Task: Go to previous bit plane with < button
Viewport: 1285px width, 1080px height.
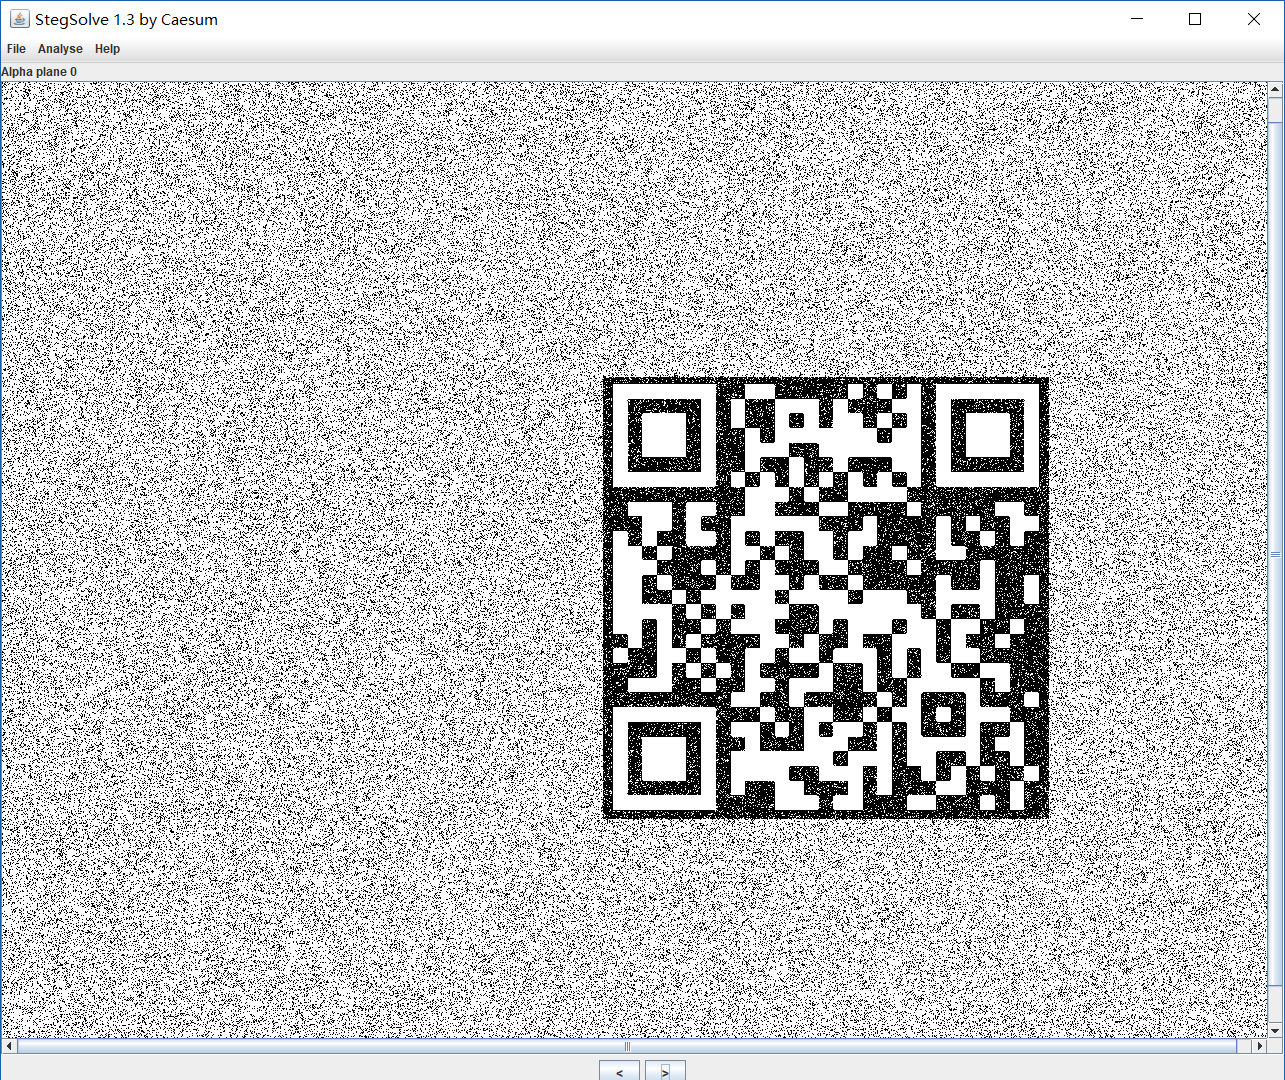Action: click(x=619, y=1071)
